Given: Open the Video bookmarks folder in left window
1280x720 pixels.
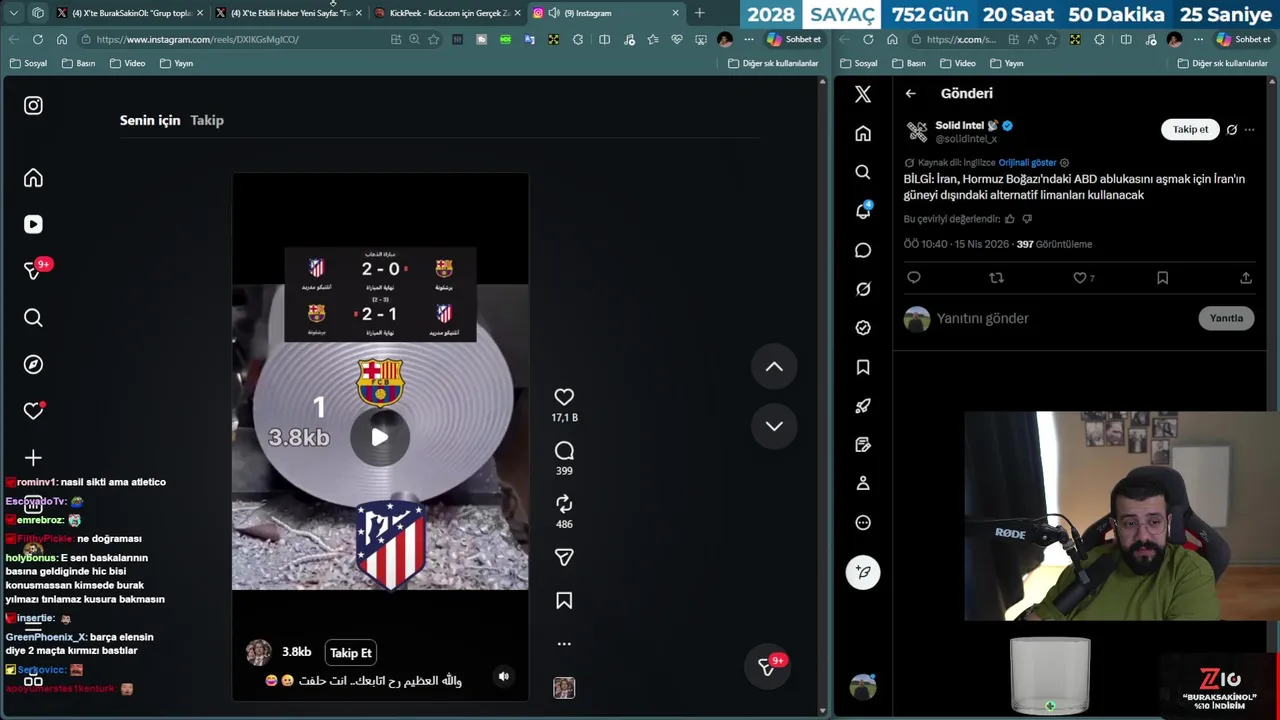Looking at the screenshot, I should [127, 63].
